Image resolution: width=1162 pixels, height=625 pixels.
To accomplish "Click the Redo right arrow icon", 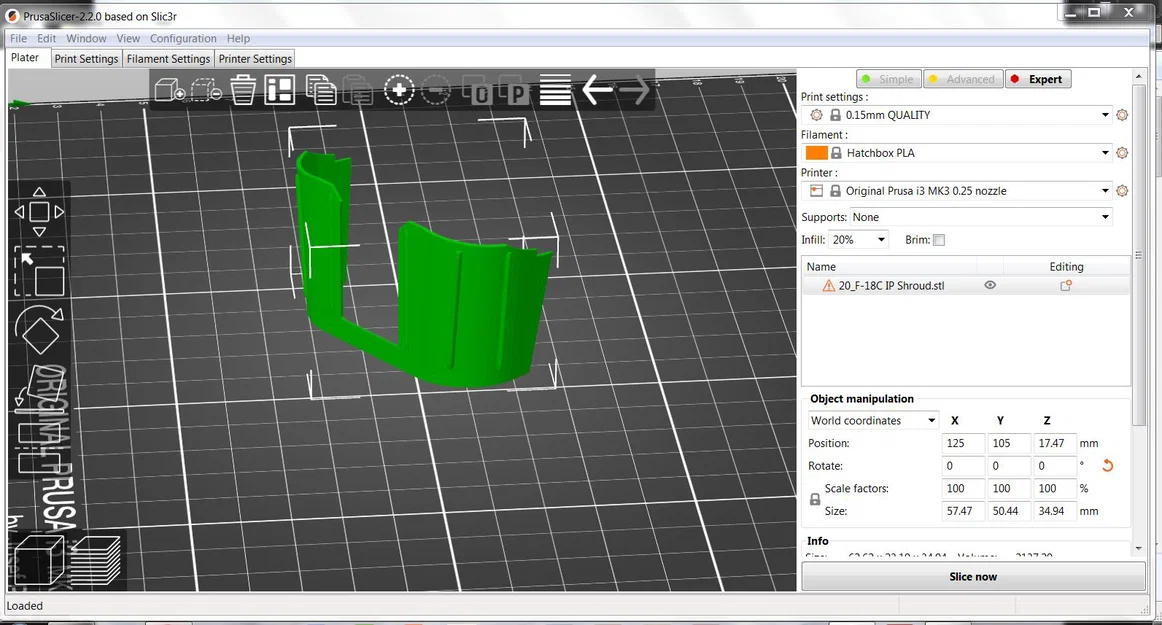I will (x=634, y=90).
